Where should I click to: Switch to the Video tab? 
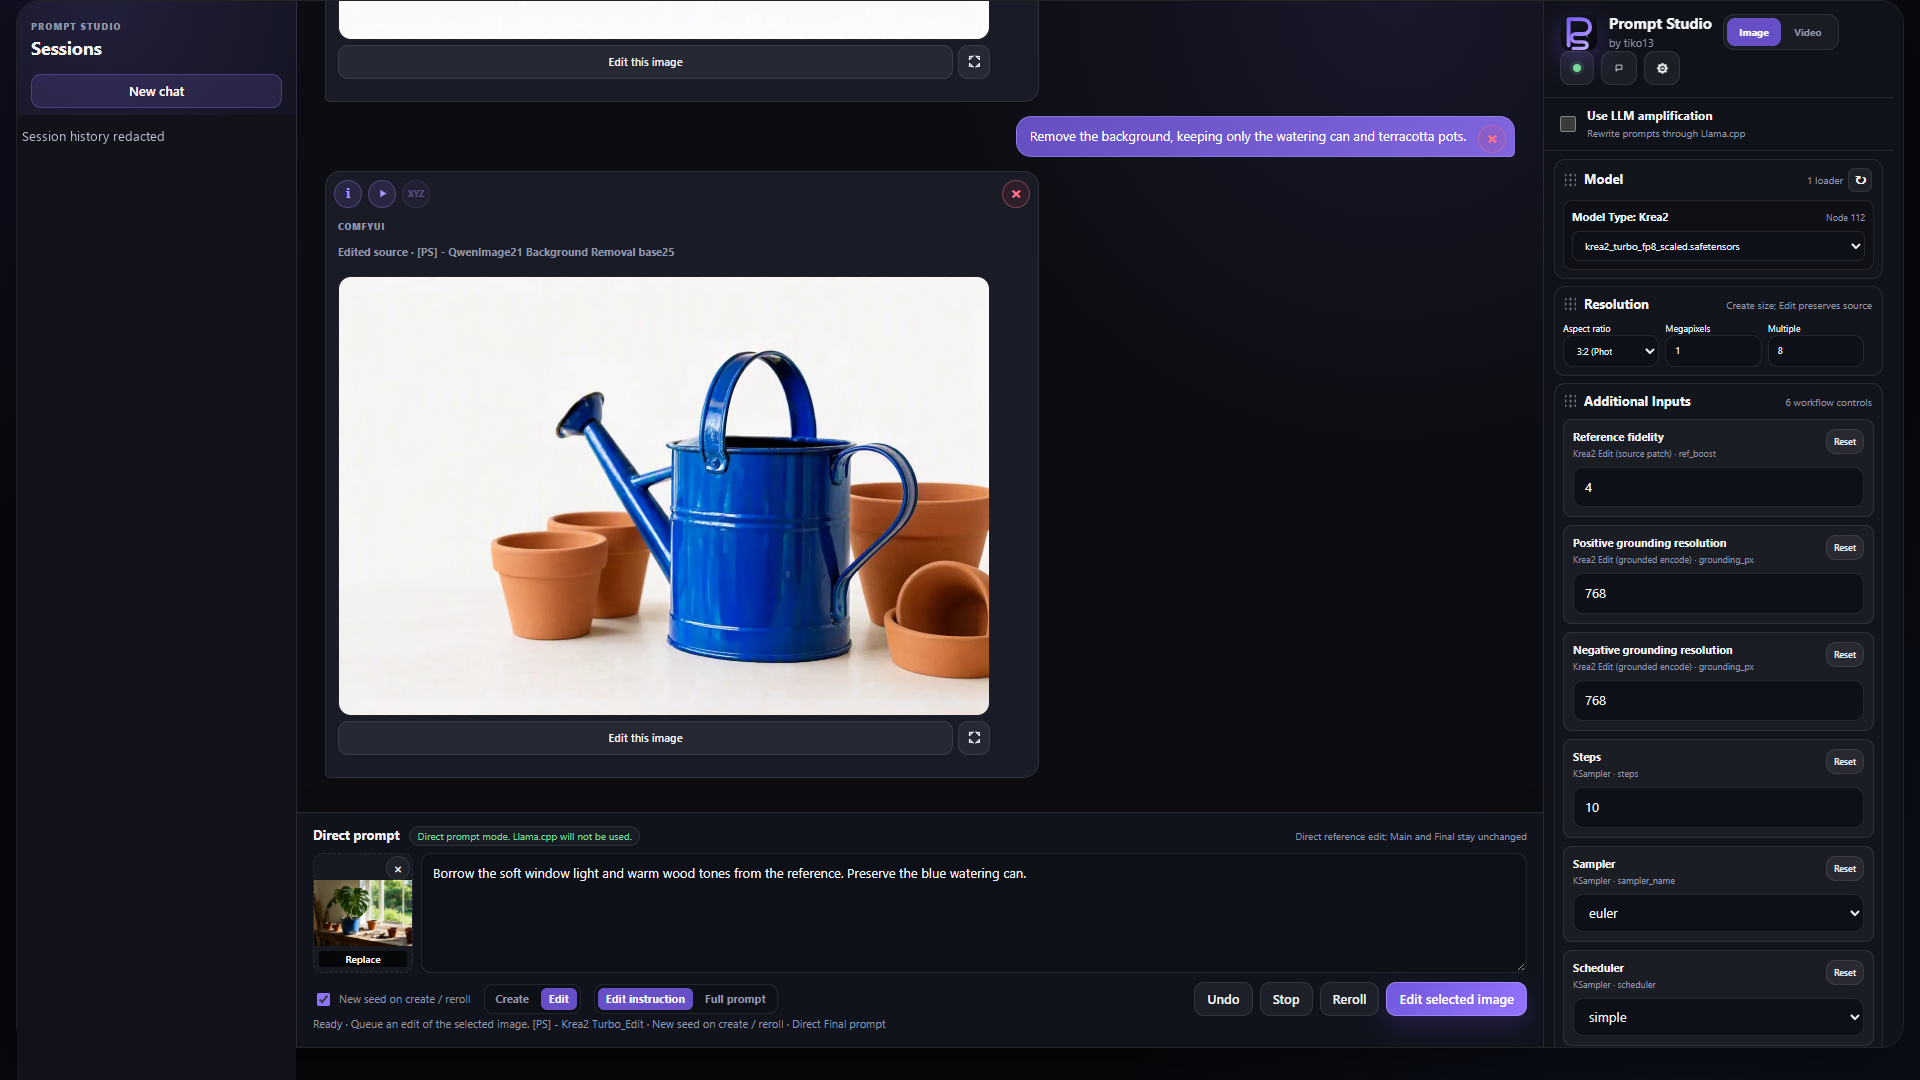pyautogui.click(x=1807, y=33)
